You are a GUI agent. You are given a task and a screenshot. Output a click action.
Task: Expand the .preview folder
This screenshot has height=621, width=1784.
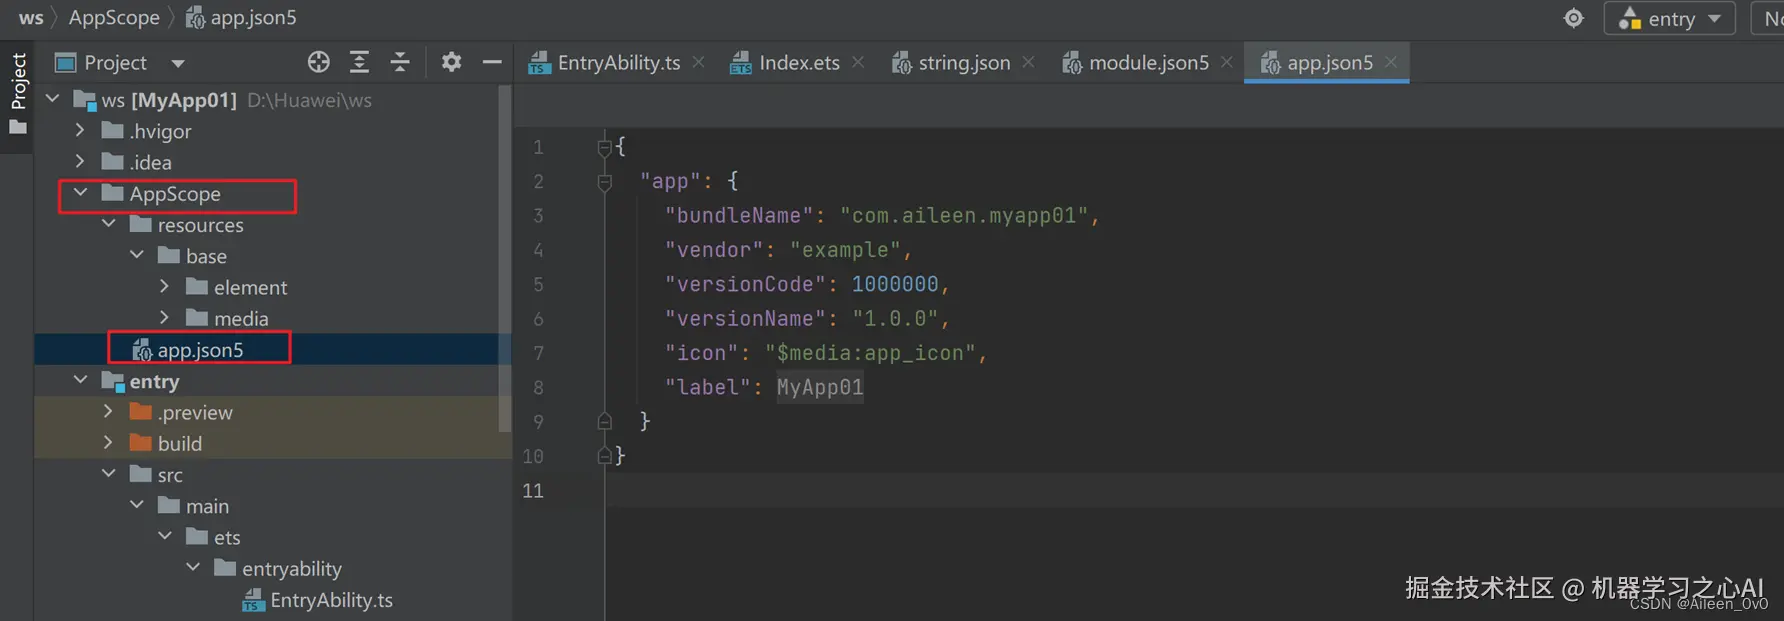(109, 411)
